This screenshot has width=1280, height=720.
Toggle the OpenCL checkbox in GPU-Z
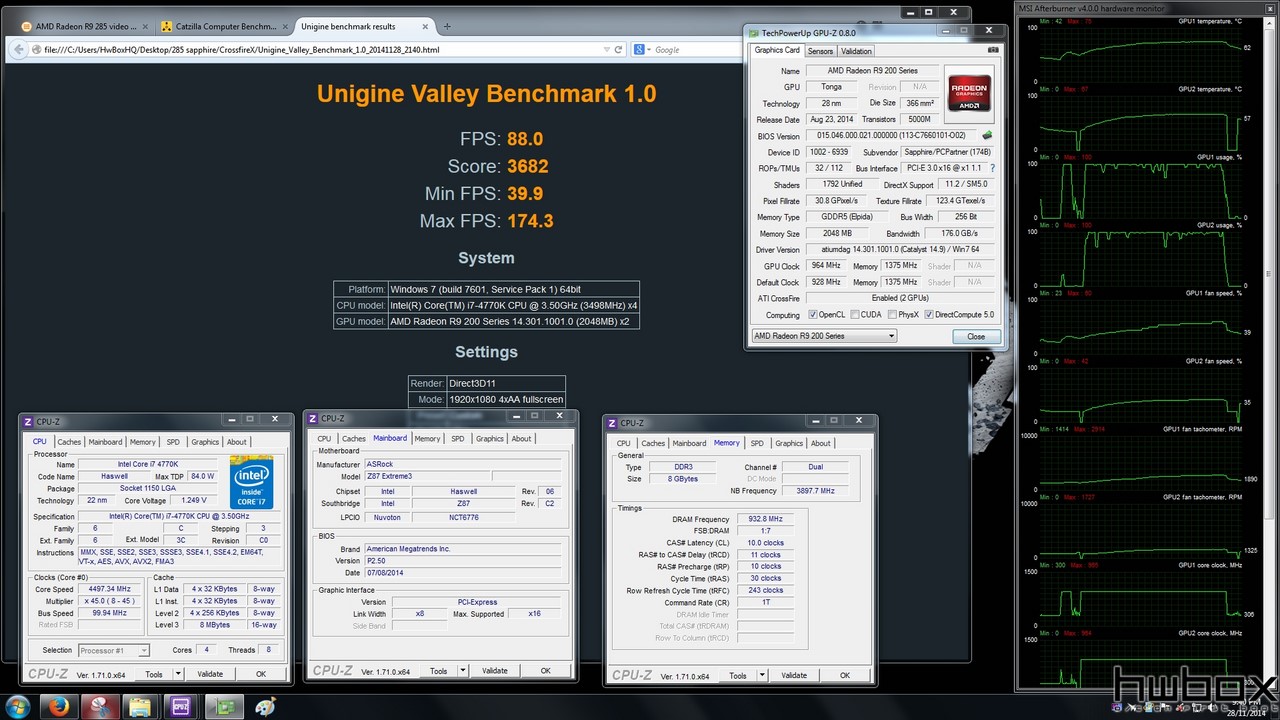(x=813, y=315)
